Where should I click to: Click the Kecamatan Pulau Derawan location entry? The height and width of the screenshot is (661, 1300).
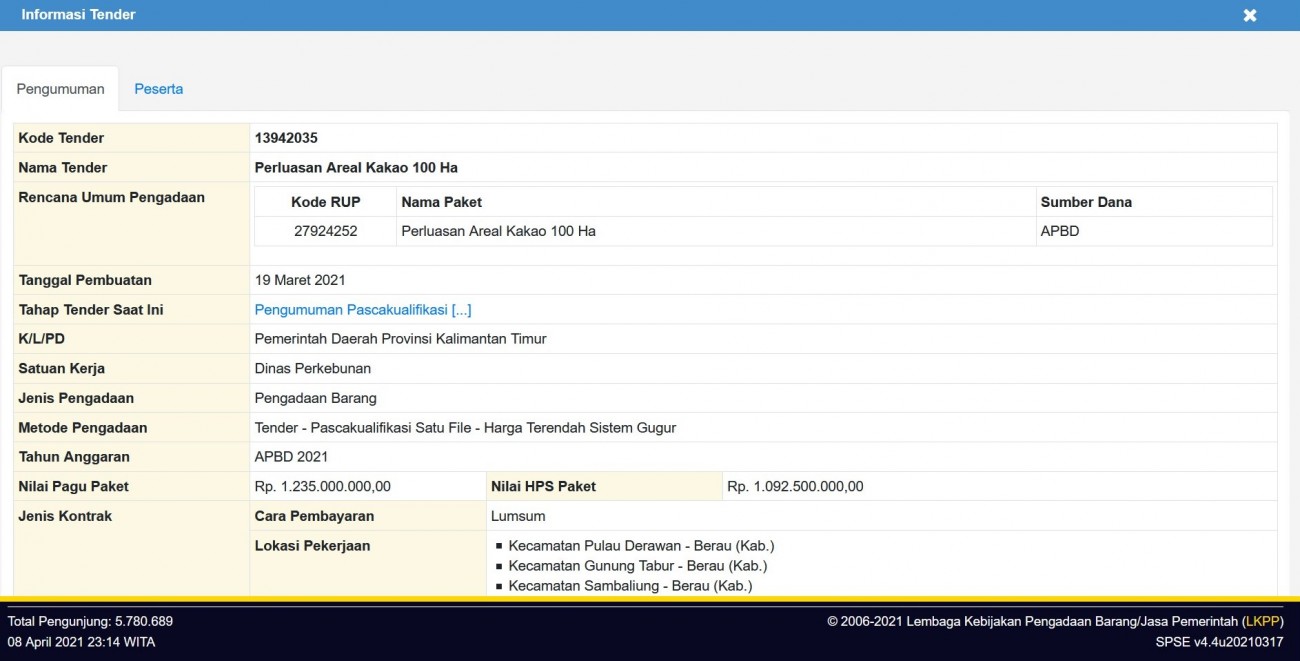point(641,546)
